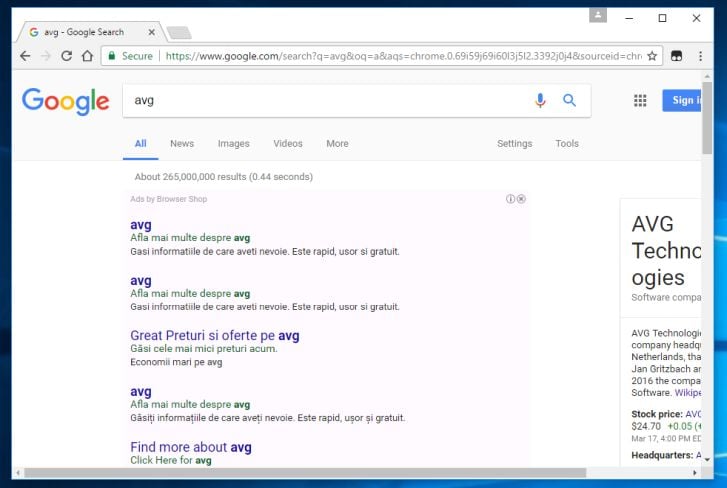The image size is (727, 488).
Task: Click the scroll up arrow of vertical scrollbar
Action: 707,76
